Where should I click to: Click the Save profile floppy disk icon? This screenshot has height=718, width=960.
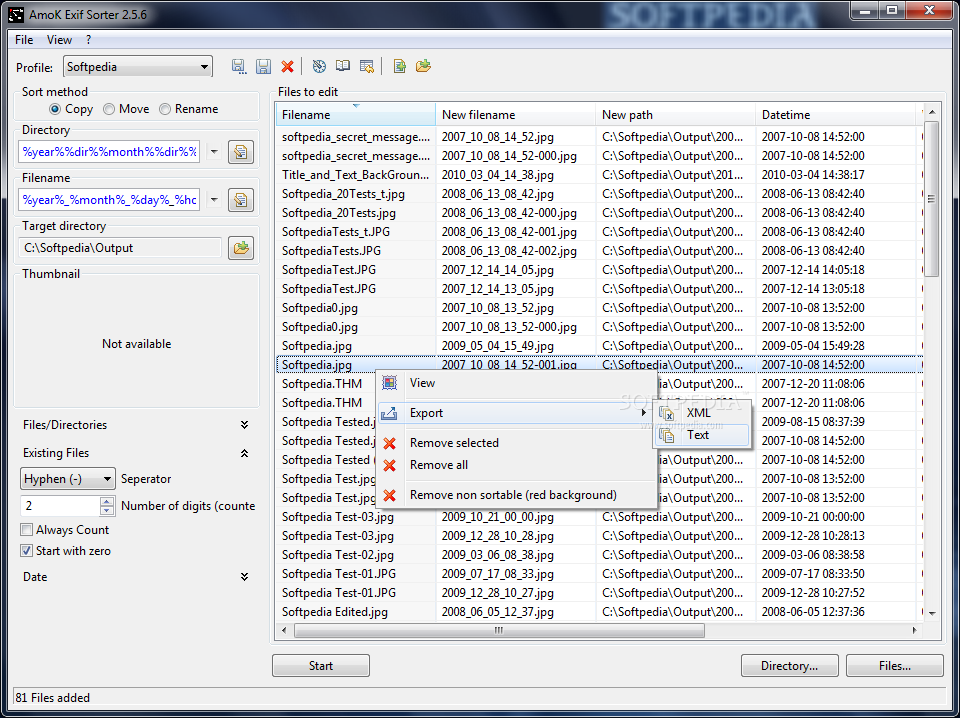(263, 67)
